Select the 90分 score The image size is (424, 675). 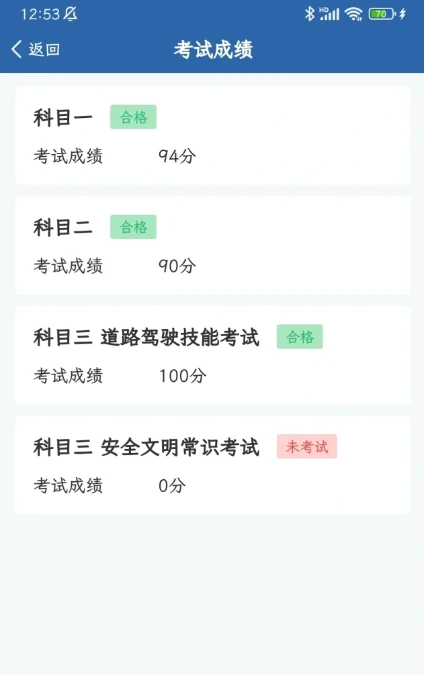point(177,266)
